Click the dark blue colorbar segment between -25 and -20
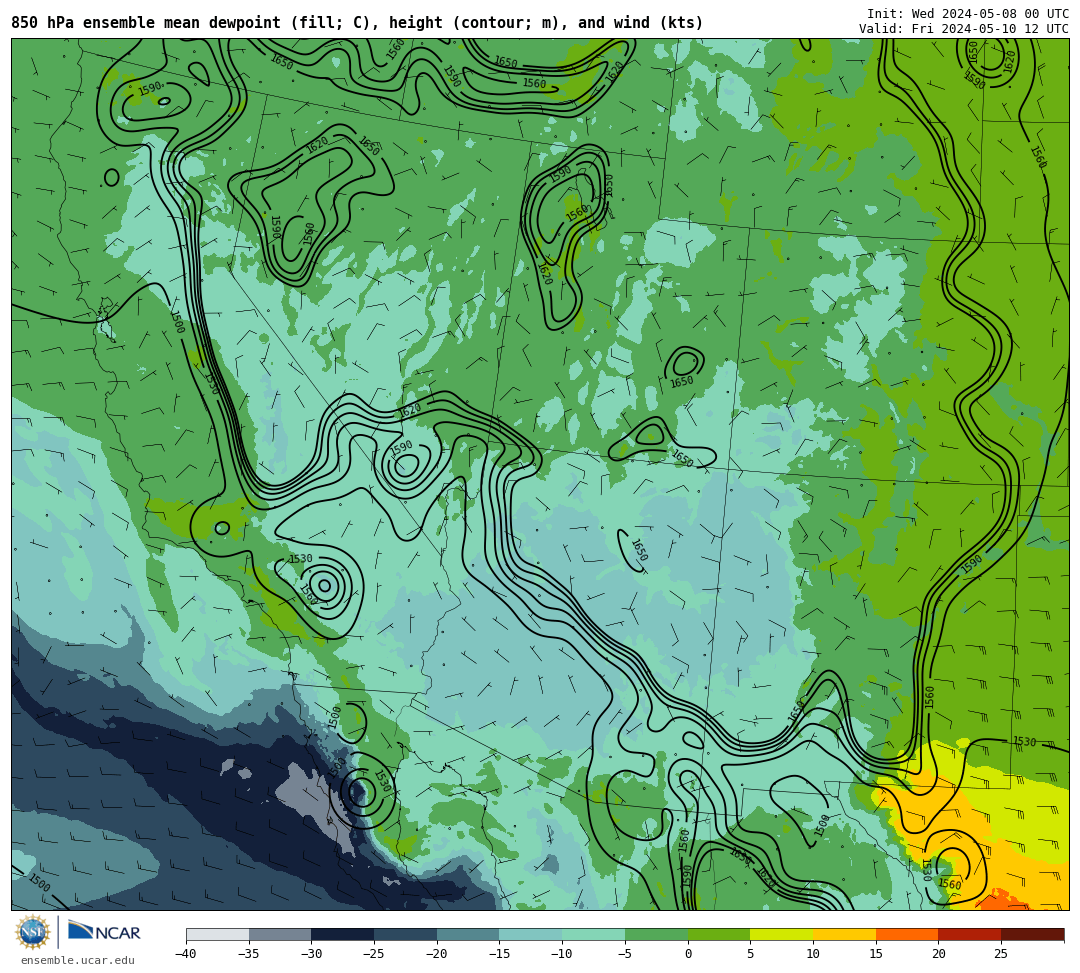Image resolution: width=1080 pixels, height=973 pixels. [x=406, y=934]
